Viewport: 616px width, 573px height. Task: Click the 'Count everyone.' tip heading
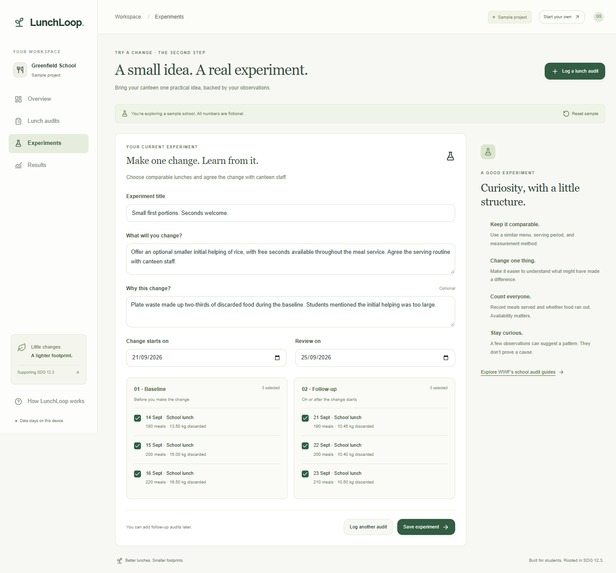[510, 297]
